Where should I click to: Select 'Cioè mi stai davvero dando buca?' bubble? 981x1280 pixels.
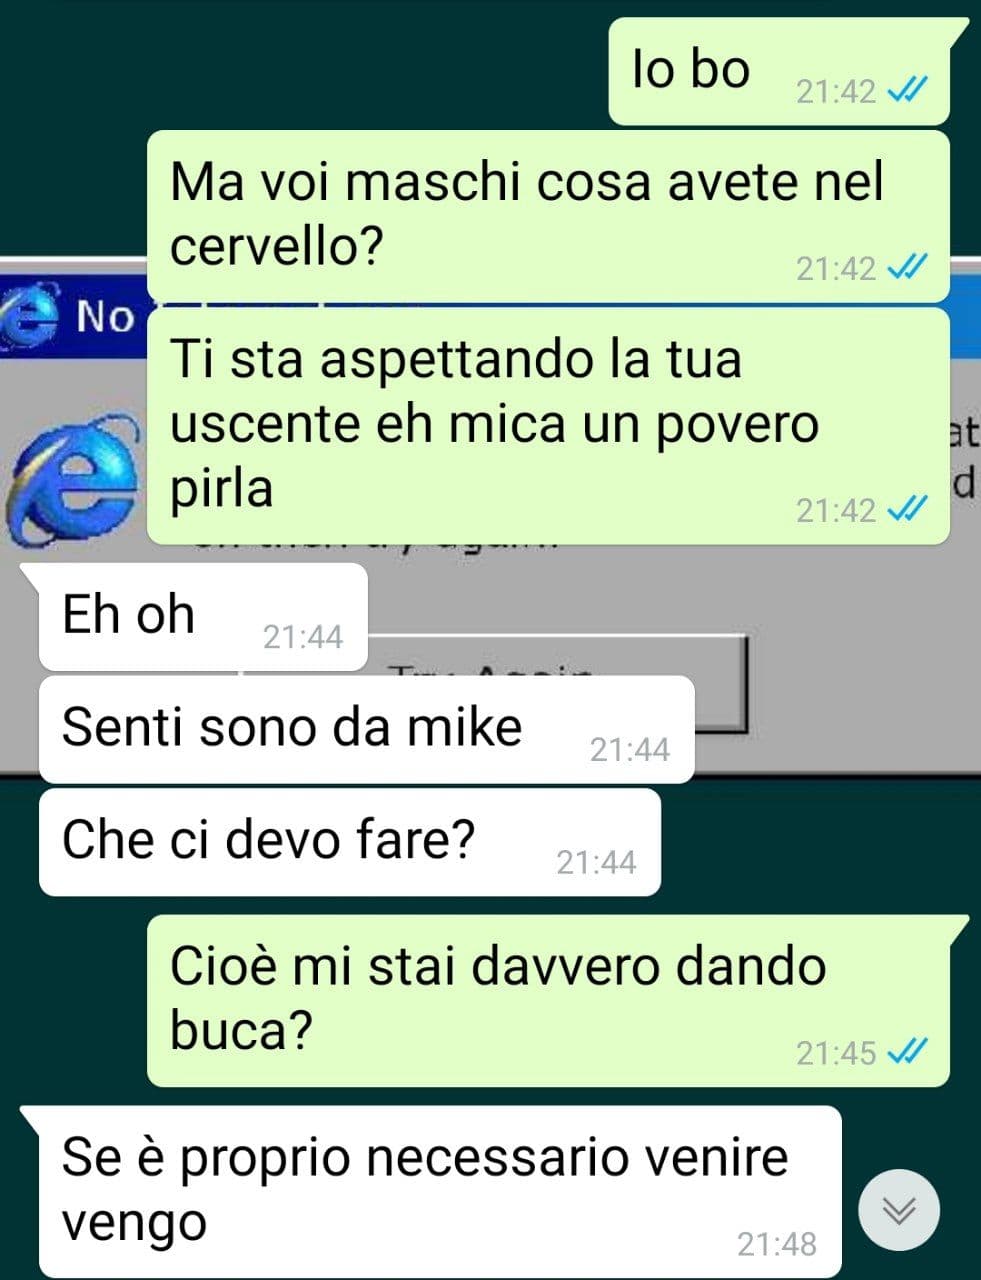tap(548, 1001)
